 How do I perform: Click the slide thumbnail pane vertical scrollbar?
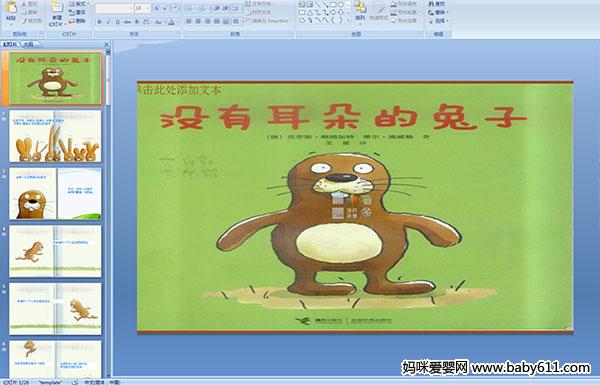(108, 213)
